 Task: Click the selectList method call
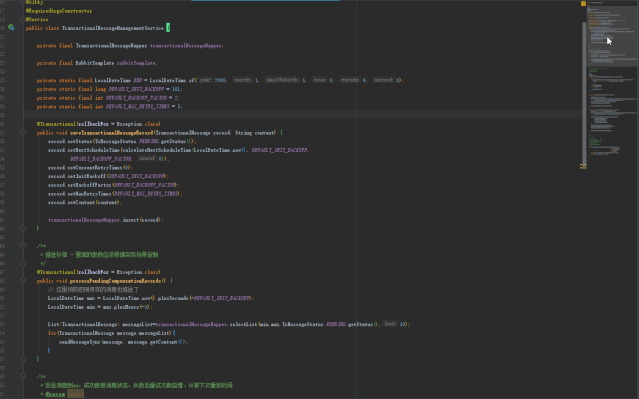point(244,324)
